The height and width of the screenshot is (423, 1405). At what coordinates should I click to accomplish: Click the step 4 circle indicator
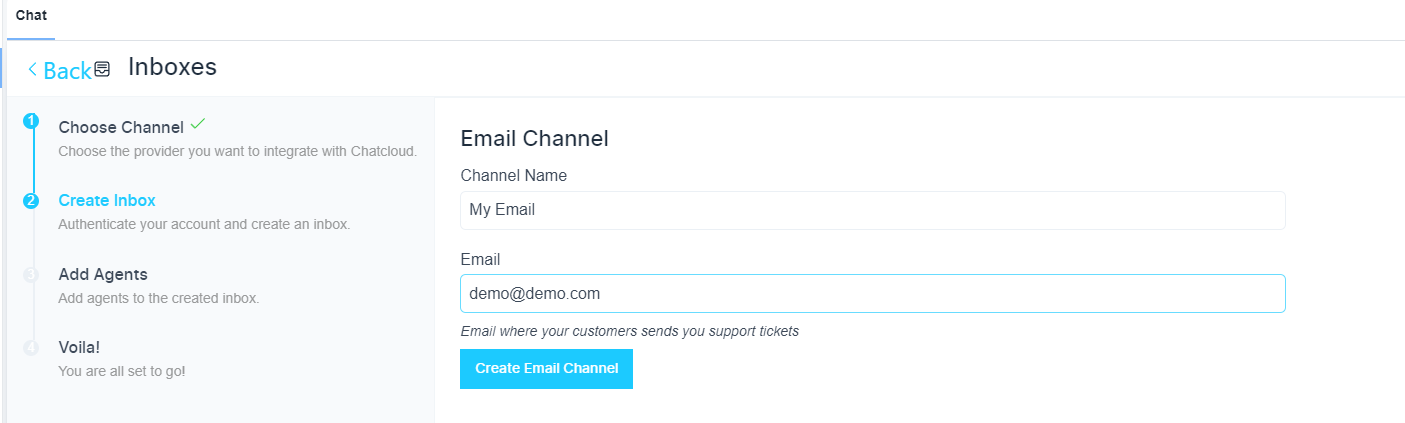[31, 347]
